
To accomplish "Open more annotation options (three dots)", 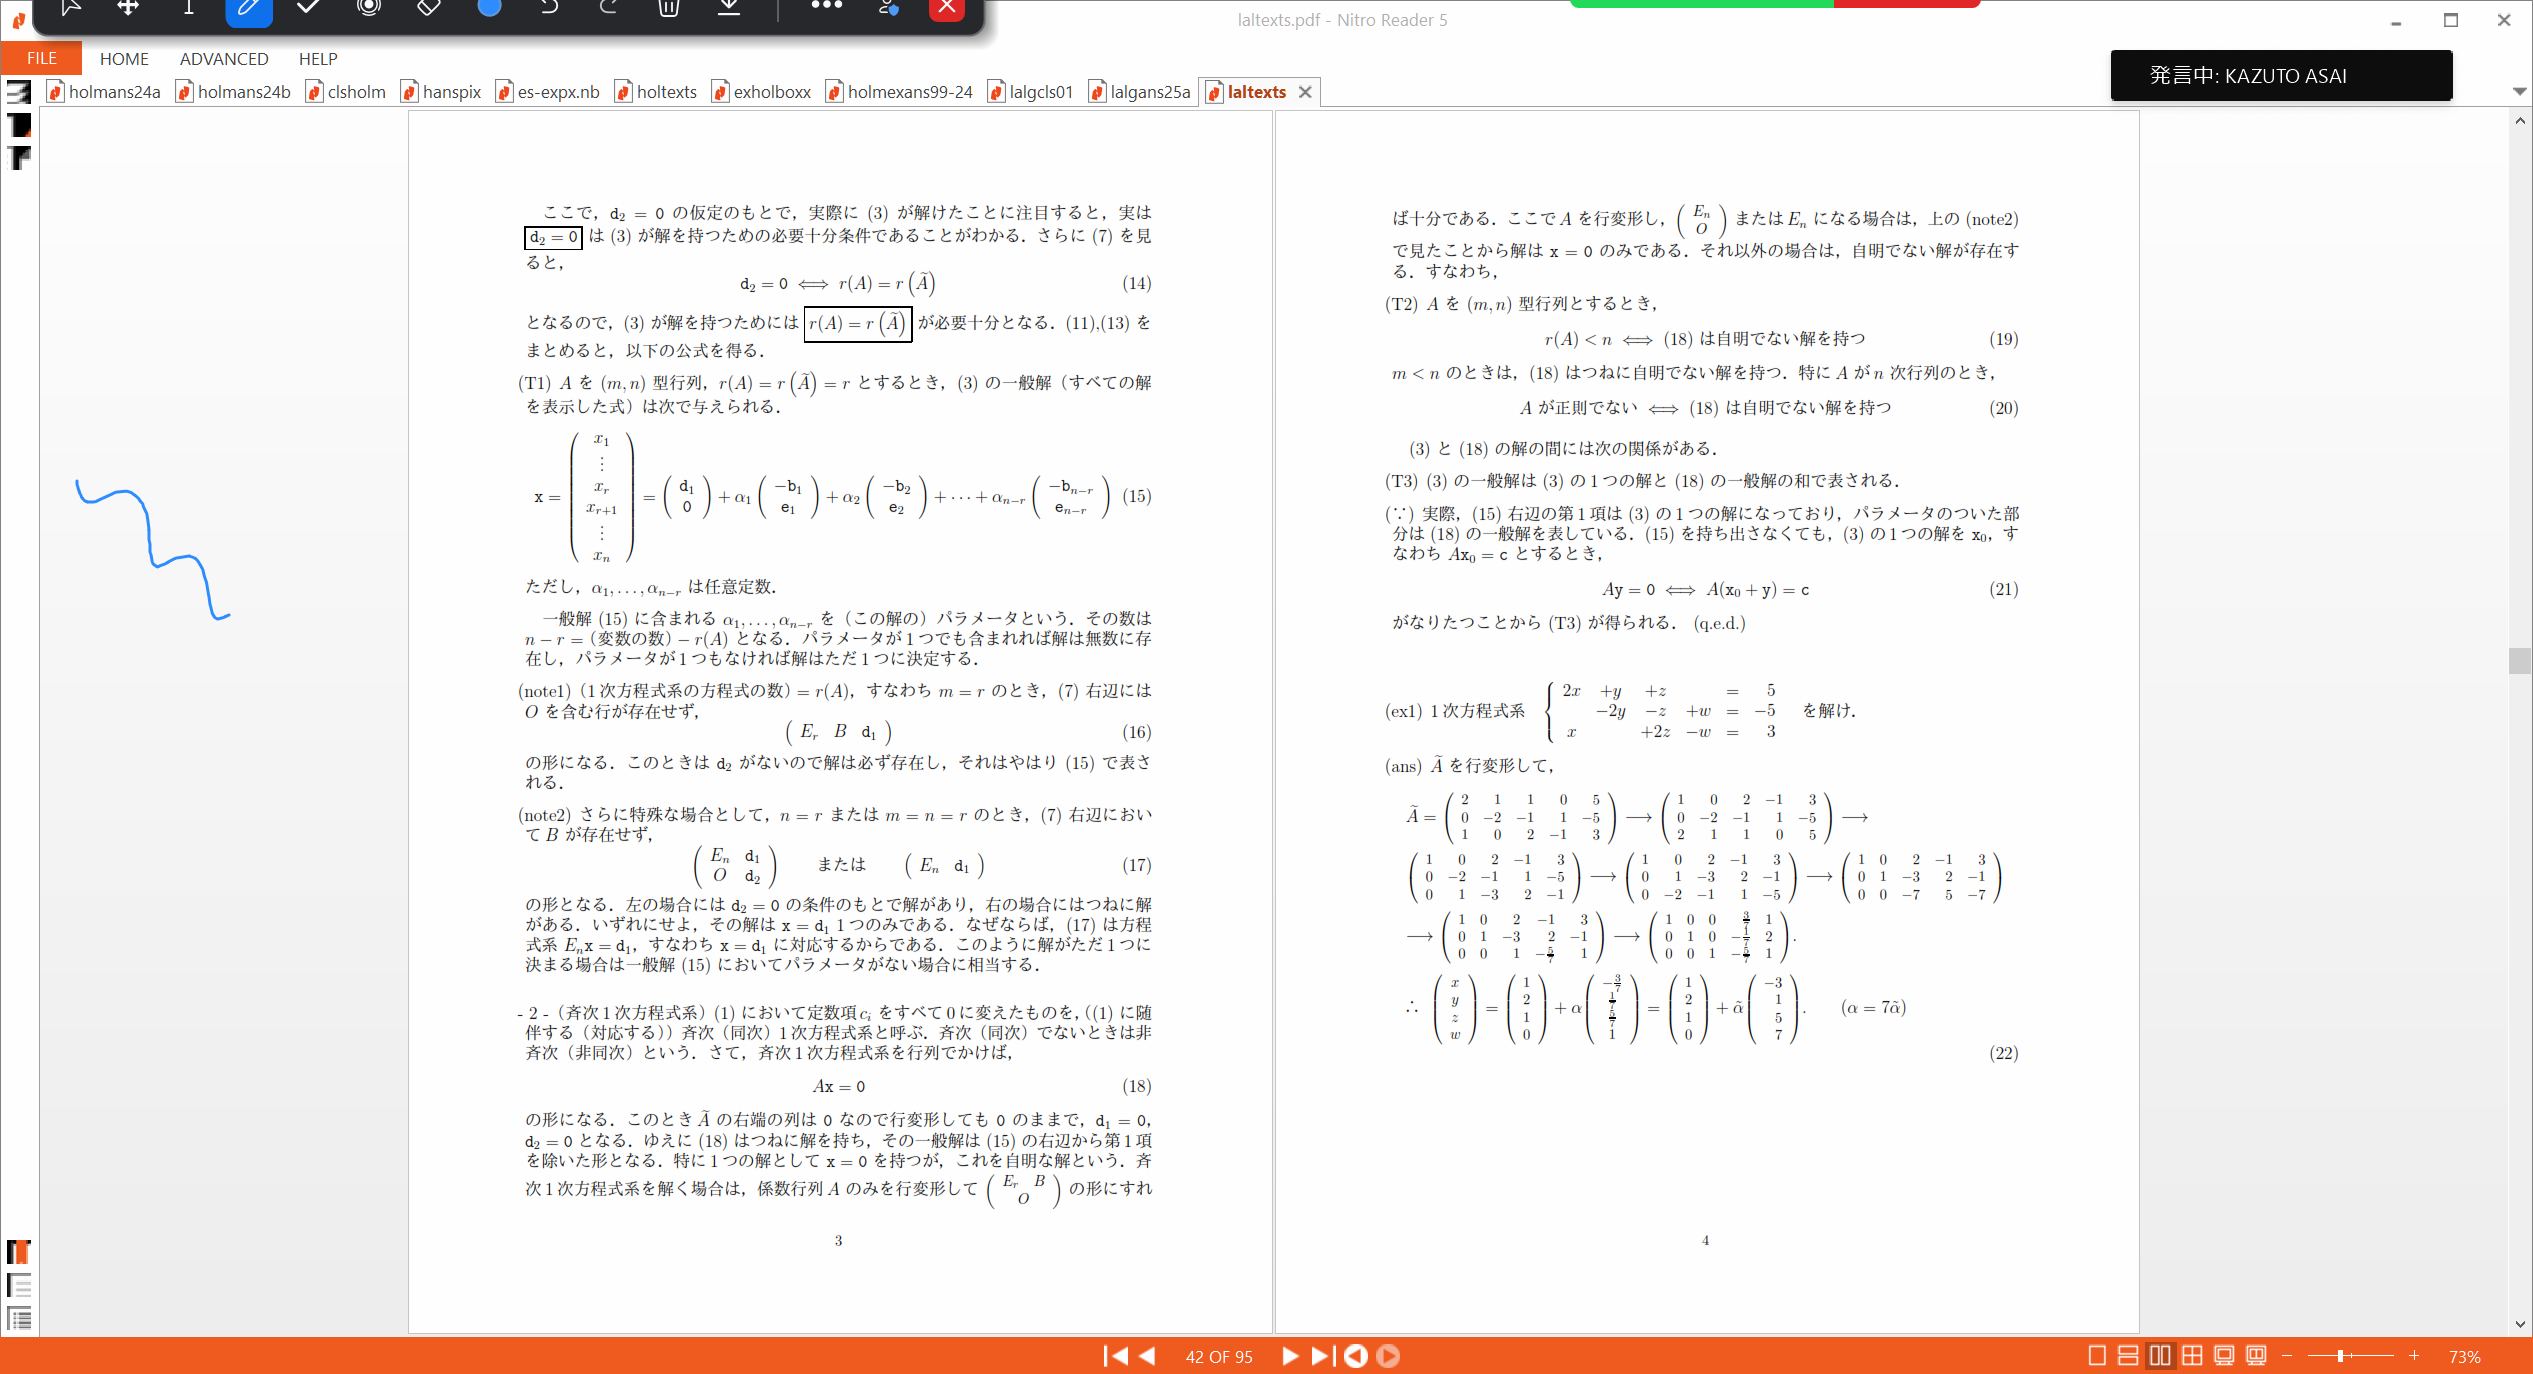I will click(826, 7).
